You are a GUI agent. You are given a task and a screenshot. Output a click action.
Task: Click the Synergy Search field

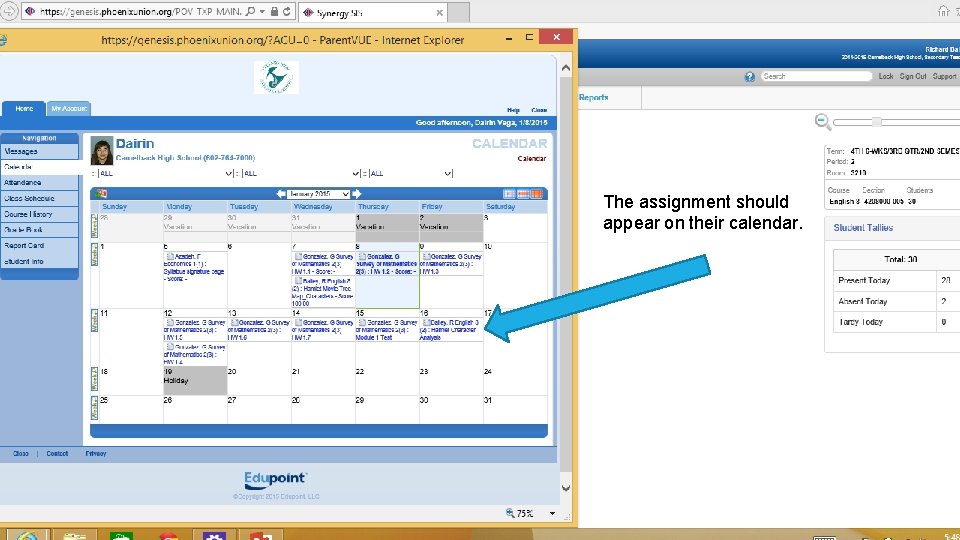(x=816, y=77)
